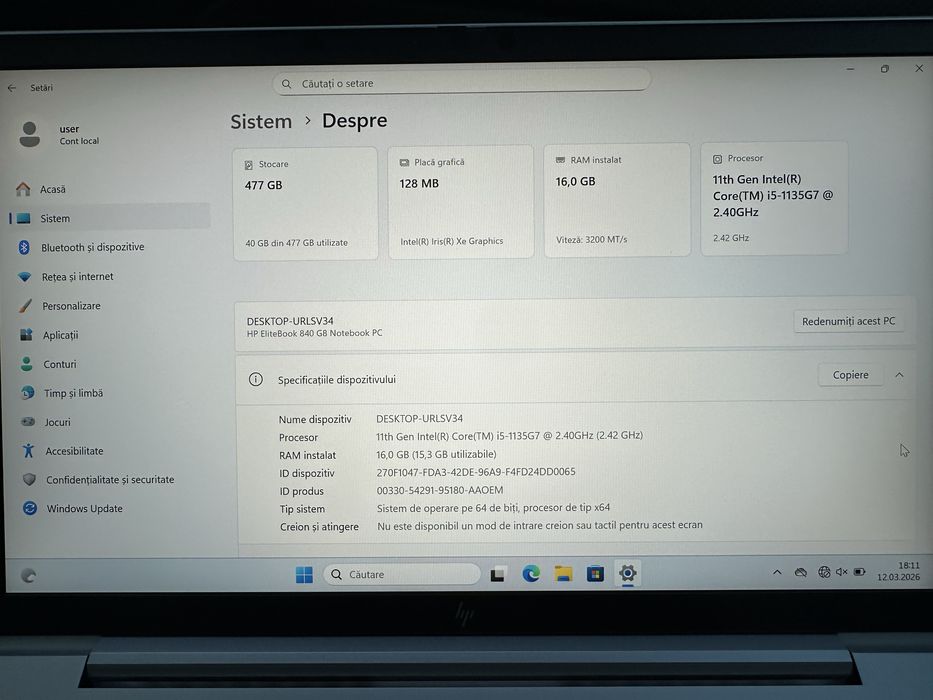The height and width of the screenshot is (700, 933).
Task: Click the battery tray icon
Action: coord(860,572)
